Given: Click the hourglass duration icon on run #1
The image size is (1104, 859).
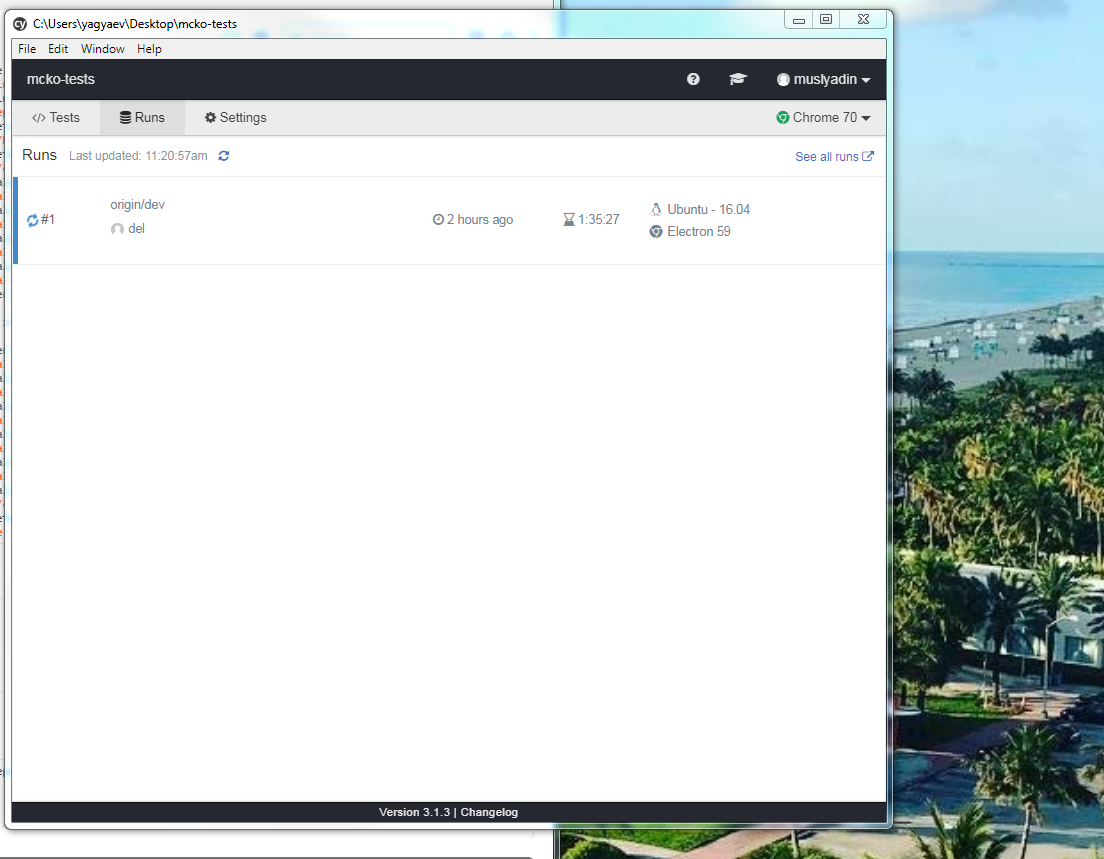Looking at the screenshot, I should (x=567, y=219).
